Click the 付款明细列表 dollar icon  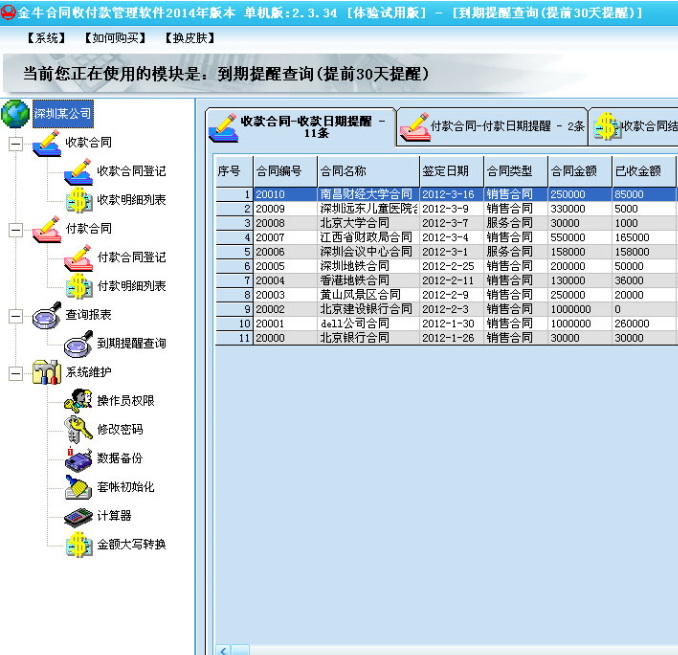click(79, 286)
